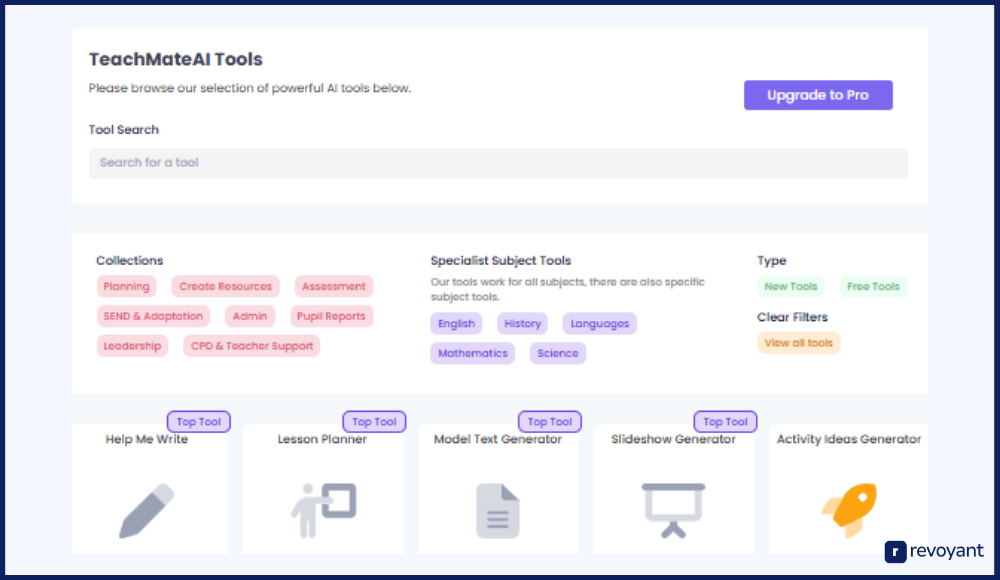Viewport: 1000px width, 580px height.
Task: Open the Slideshow Generator projector screen icon
Action: point(673,510)
